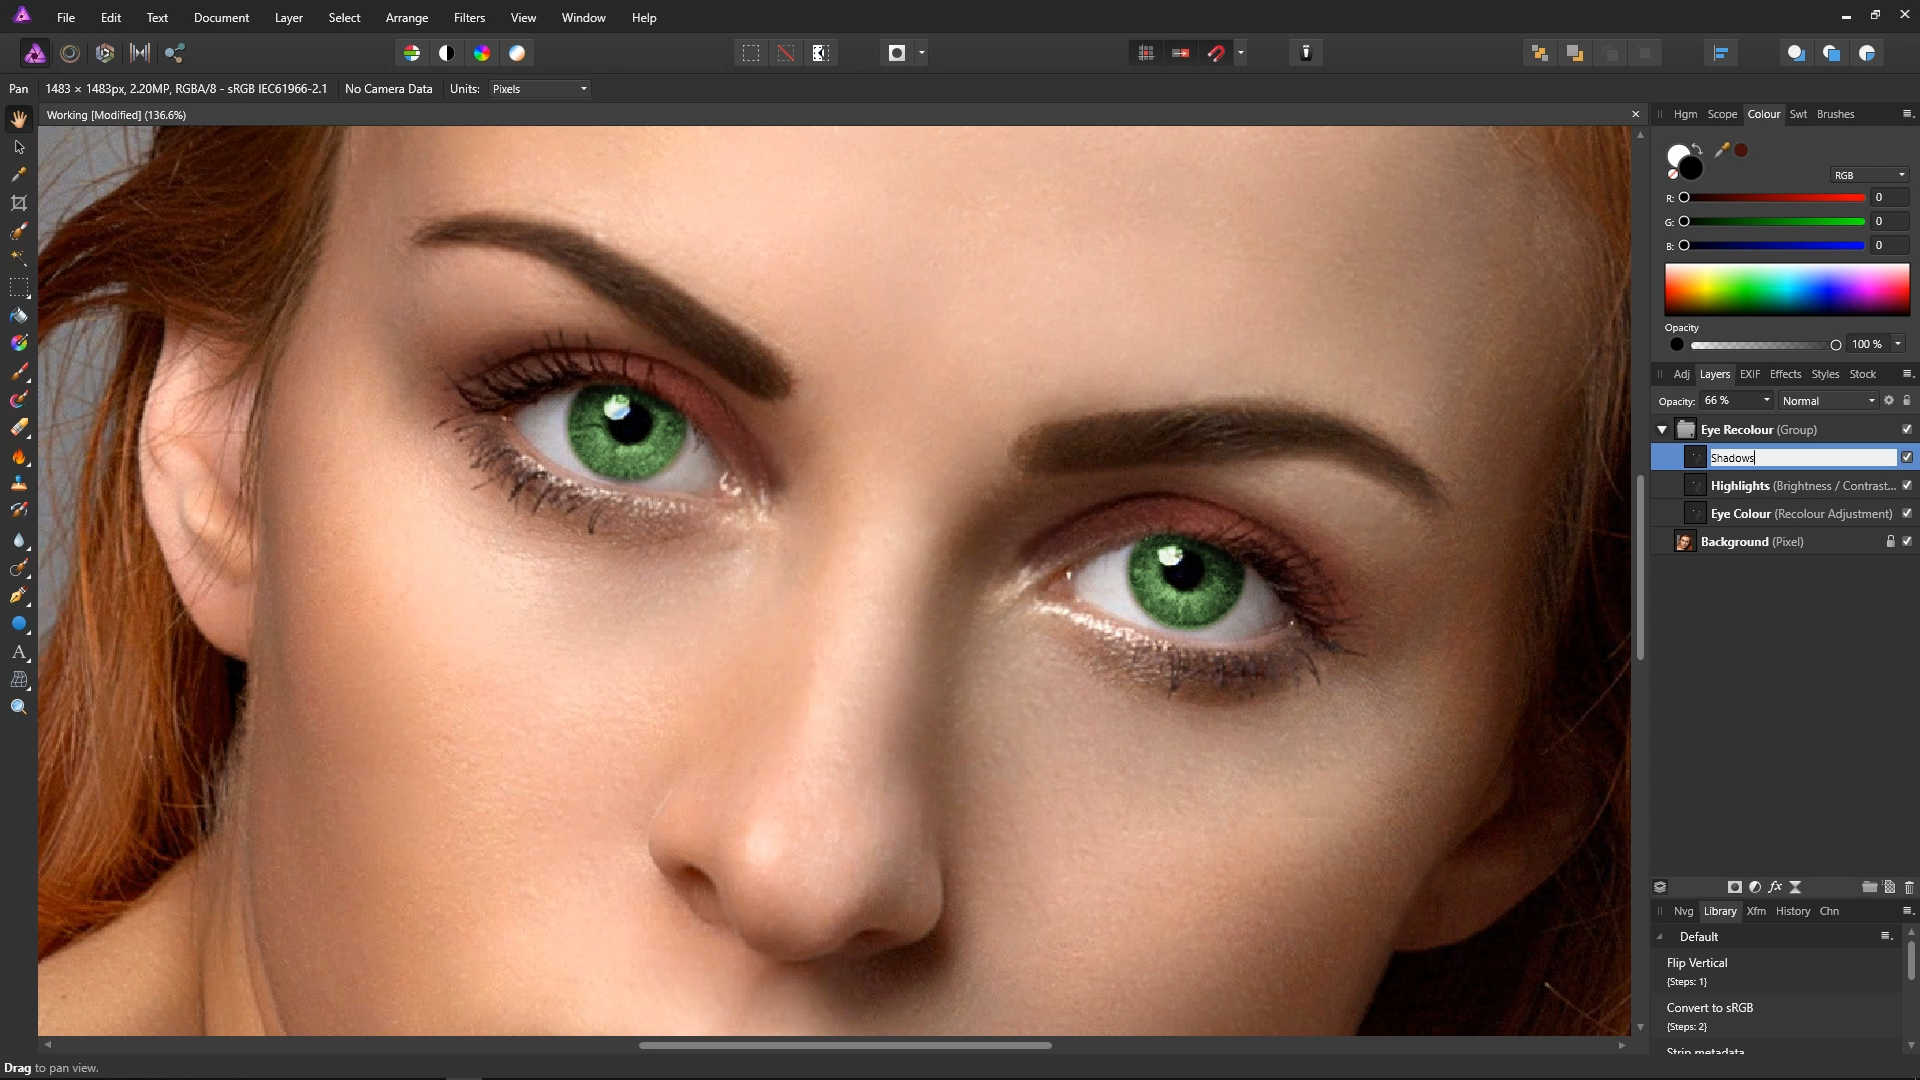
Task: Select the Crop tool
Action: pos(19,203)
